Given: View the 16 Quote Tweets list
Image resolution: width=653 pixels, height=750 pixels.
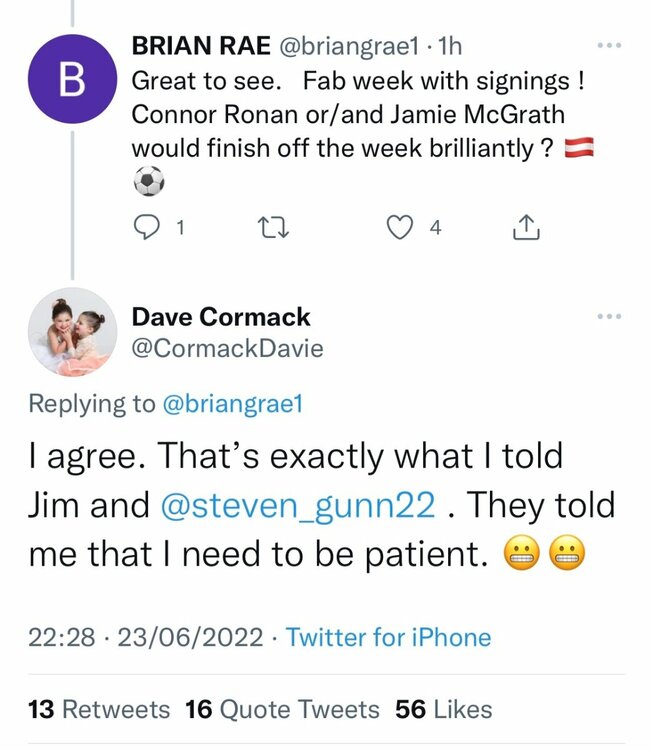Looking at the screenshot, I should [283, 709].
